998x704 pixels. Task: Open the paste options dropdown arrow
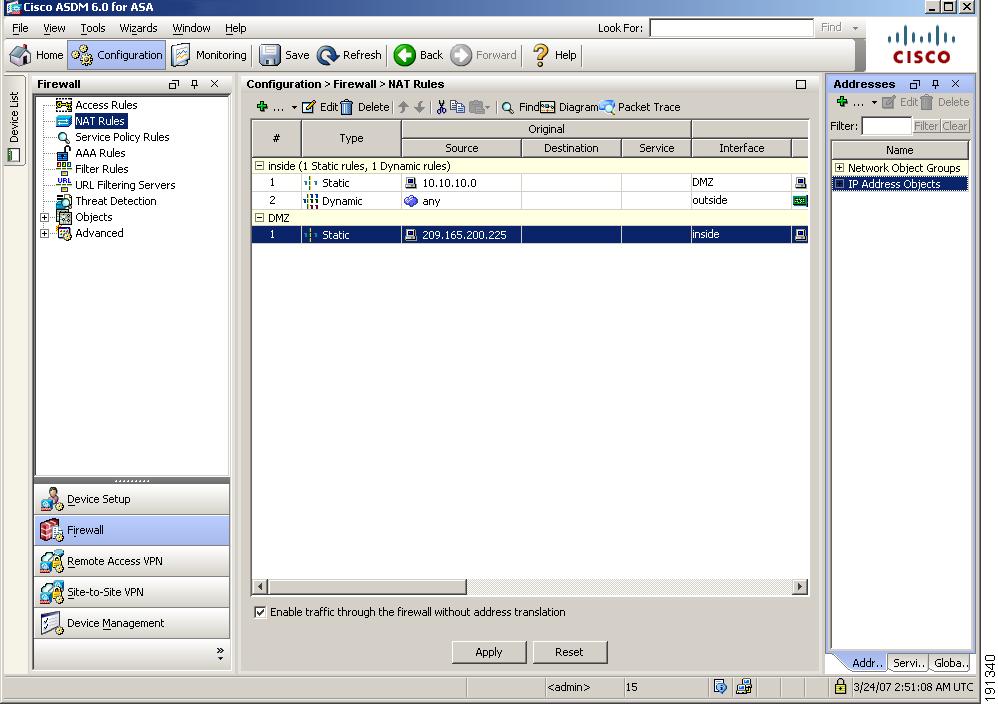pyautogui.click(x=487, y=108)
